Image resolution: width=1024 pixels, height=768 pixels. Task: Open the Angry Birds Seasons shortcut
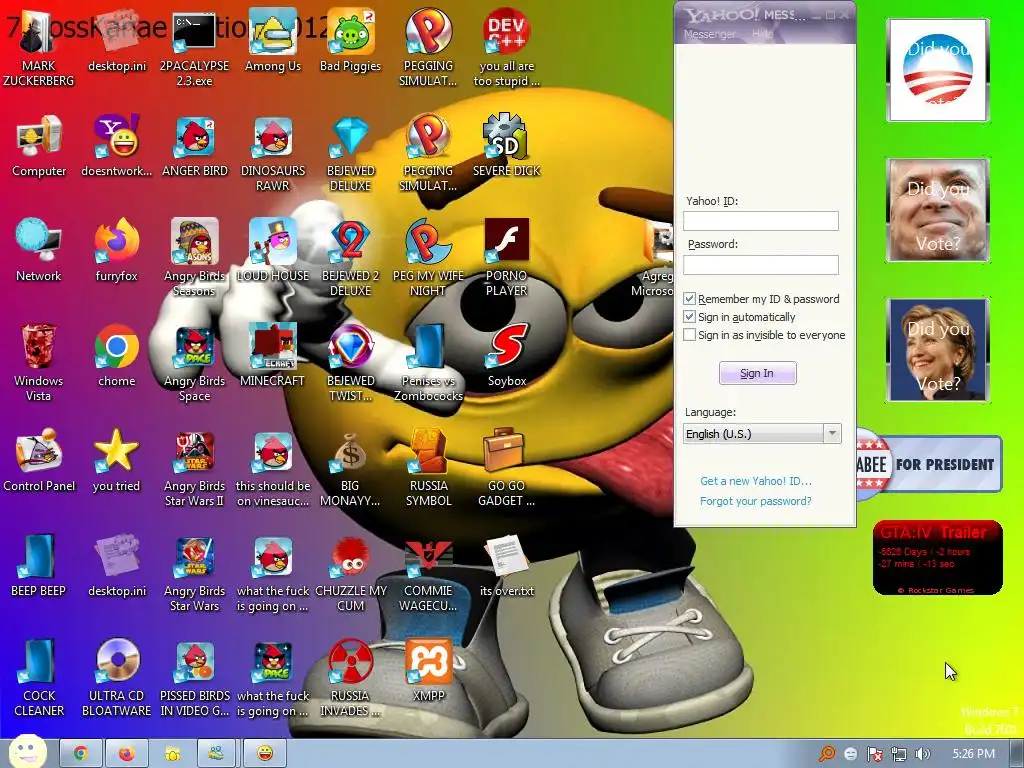(x=194, y=257)
